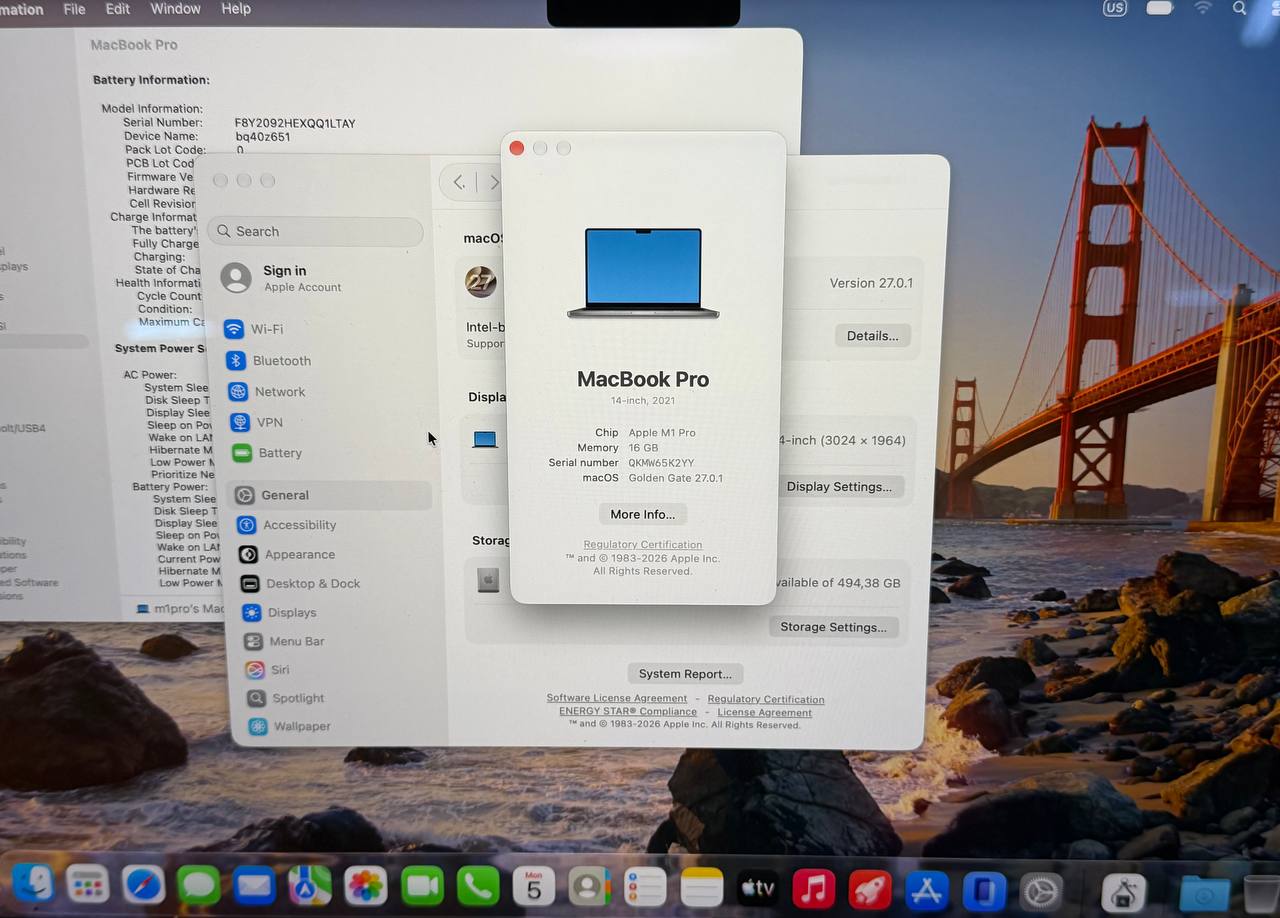Open Maps from the Dock
Image resolution: width=1280 pixels, height=918 pixels.
click(x=310, y=886)
